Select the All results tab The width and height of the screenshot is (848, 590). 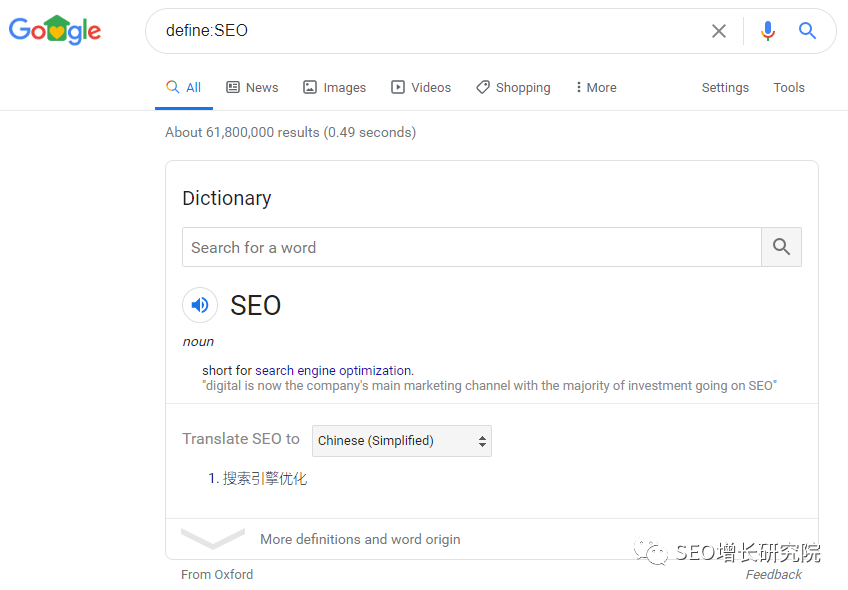click(185, 88)
